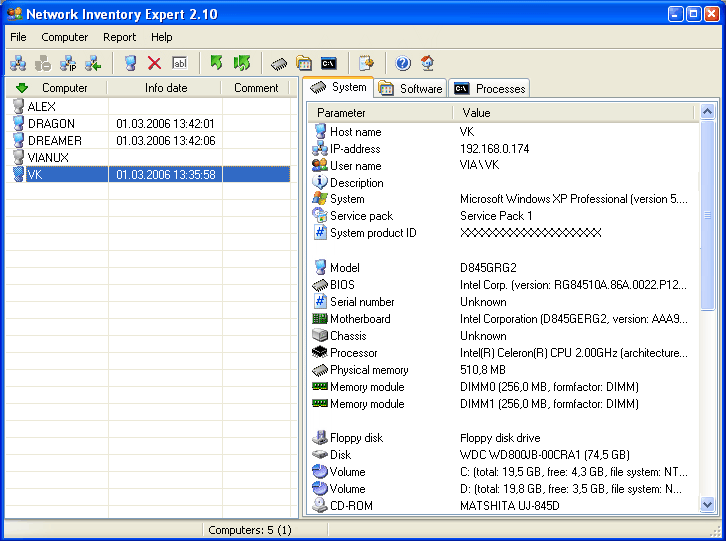The height and width of the screenshot is (541, 726).
Task: Click the home page toolbar icon
Action: [427, 63]
